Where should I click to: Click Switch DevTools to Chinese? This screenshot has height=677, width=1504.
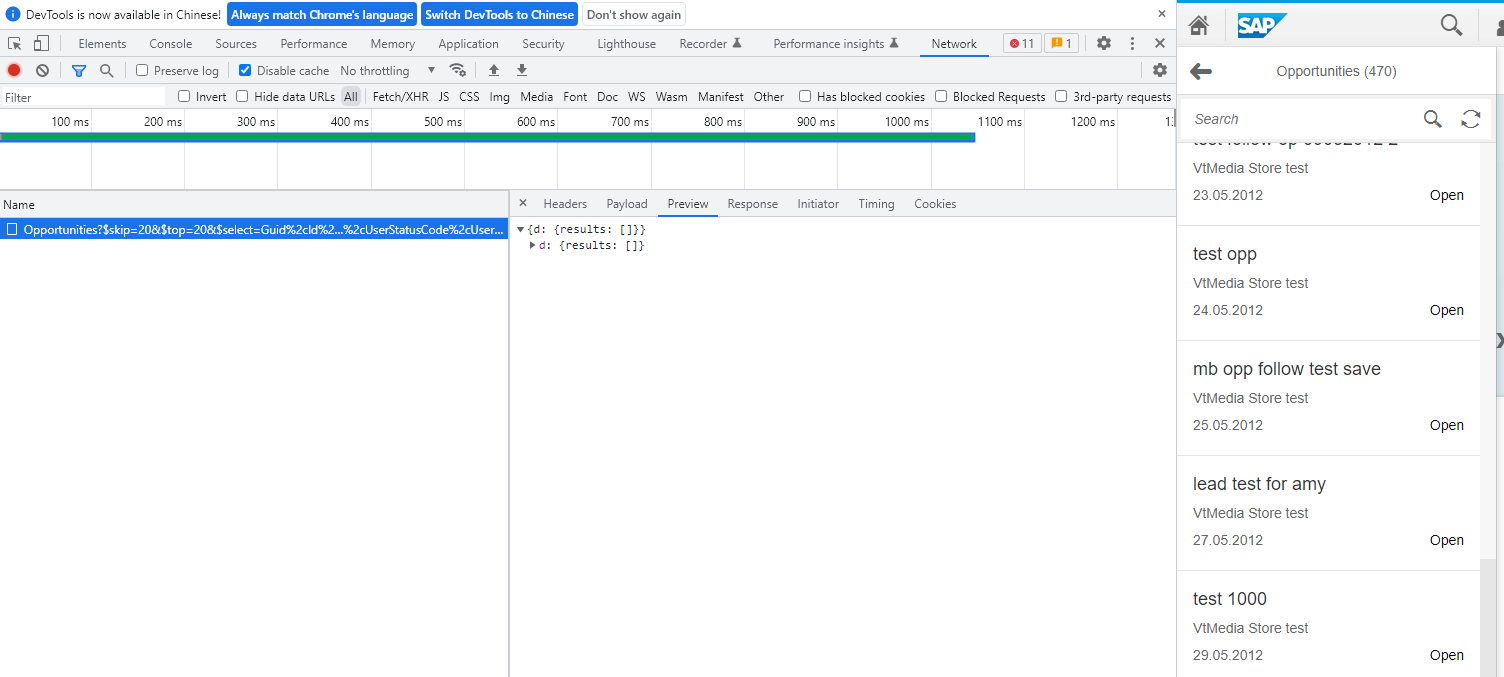[x=500, y=14]
